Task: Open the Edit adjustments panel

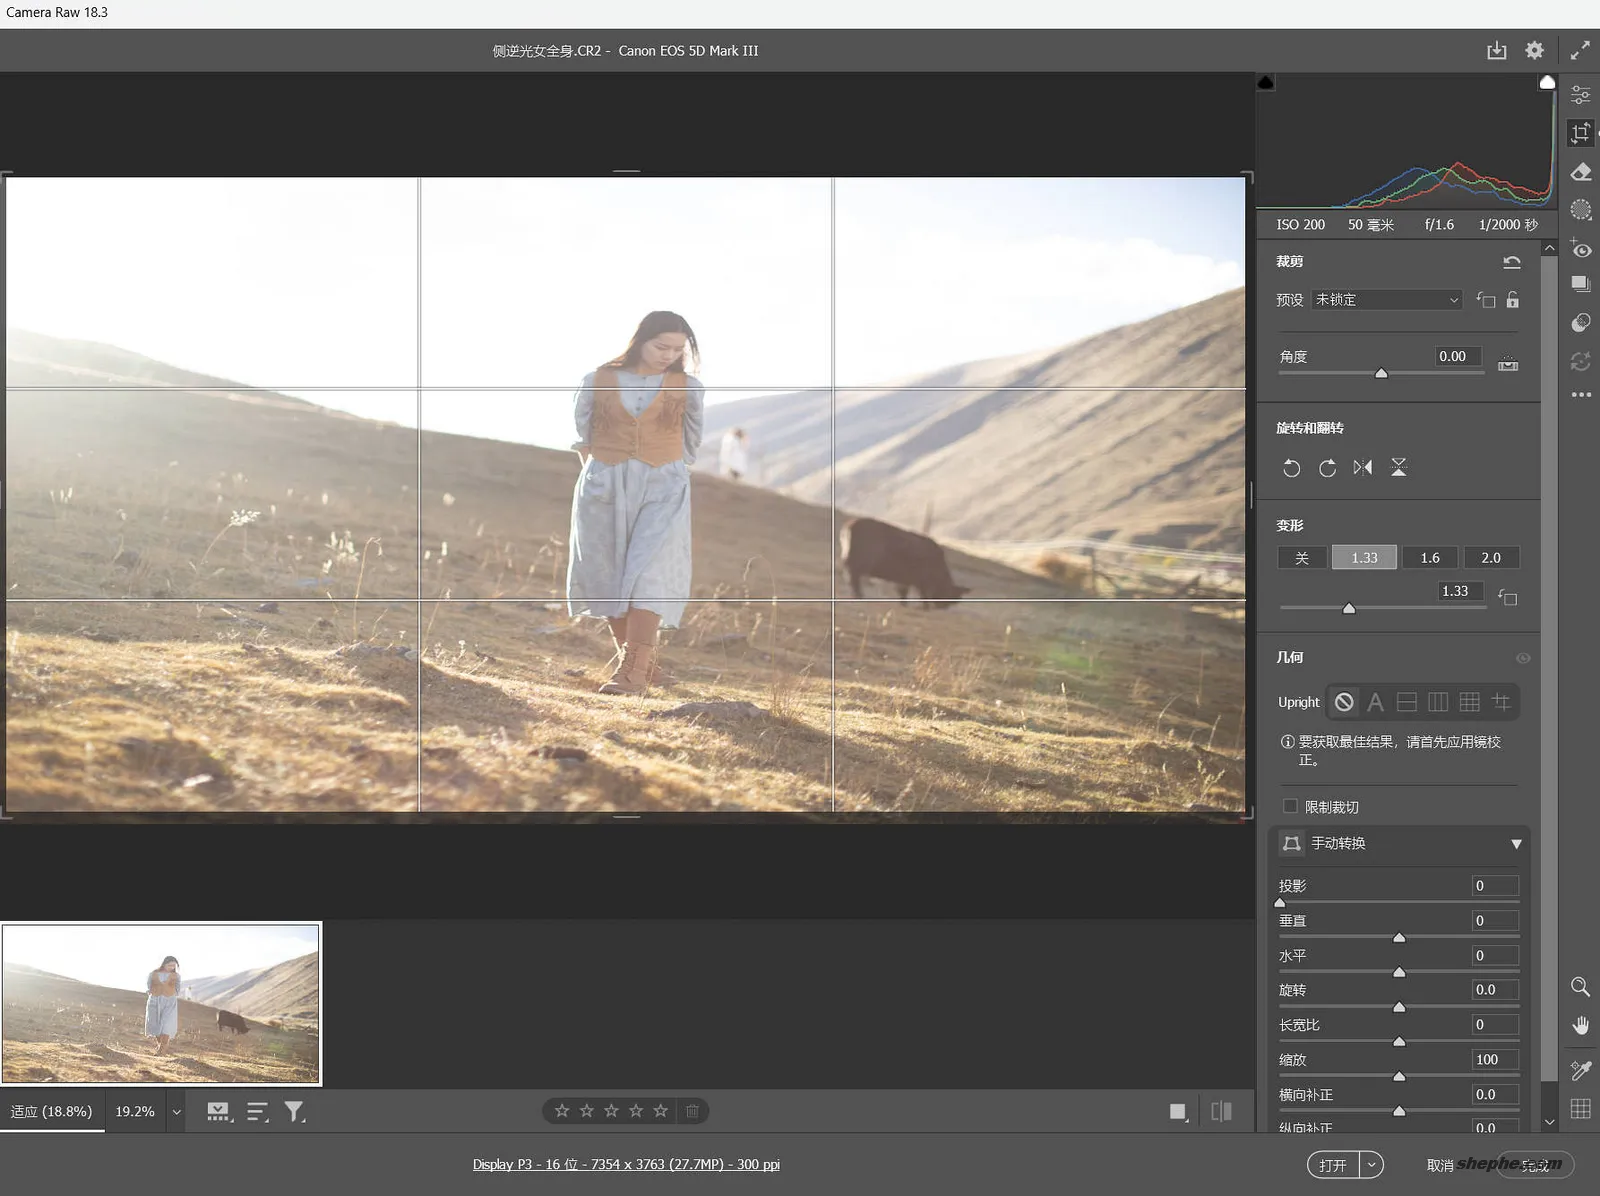Action: [x=1581, y=93]
